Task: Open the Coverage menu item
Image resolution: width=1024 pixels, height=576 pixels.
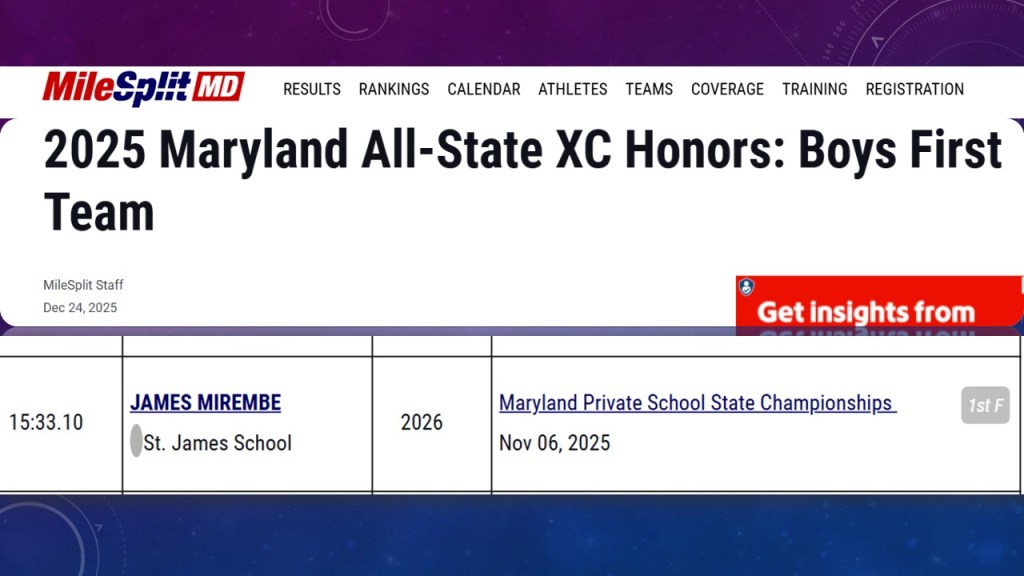Action: click(x=727, y=89)
